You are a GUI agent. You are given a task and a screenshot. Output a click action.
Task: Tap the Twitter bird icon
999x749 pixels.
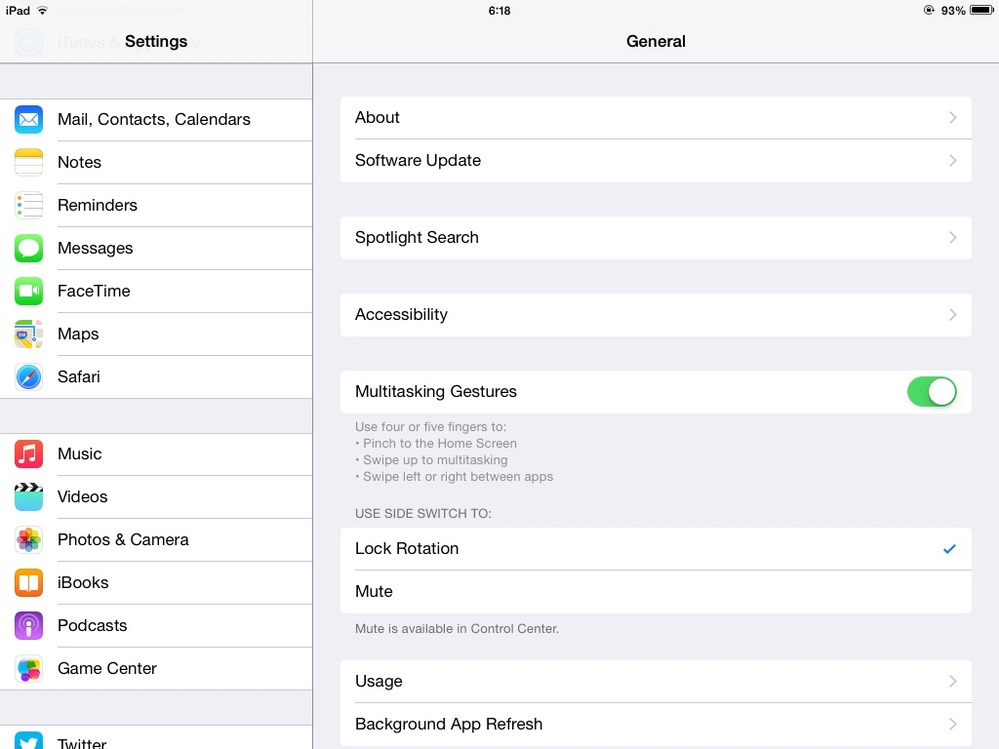pos(29,740)
